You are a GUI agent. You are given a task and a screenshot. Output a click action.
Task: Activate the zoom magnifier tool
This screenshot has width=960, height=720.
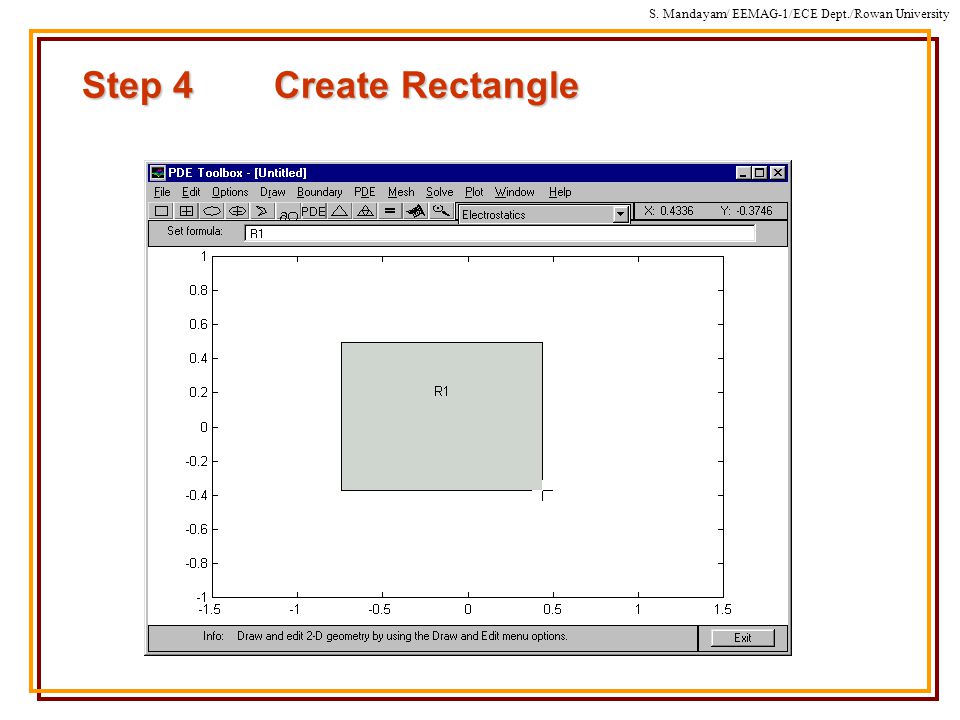[x=441, y=211]
